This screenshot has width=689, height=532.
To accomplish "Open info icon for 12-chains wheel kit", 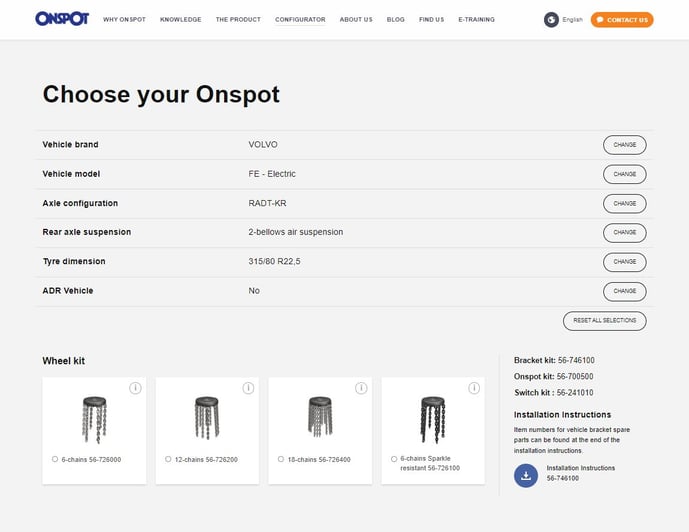I will tap(248, 388).
